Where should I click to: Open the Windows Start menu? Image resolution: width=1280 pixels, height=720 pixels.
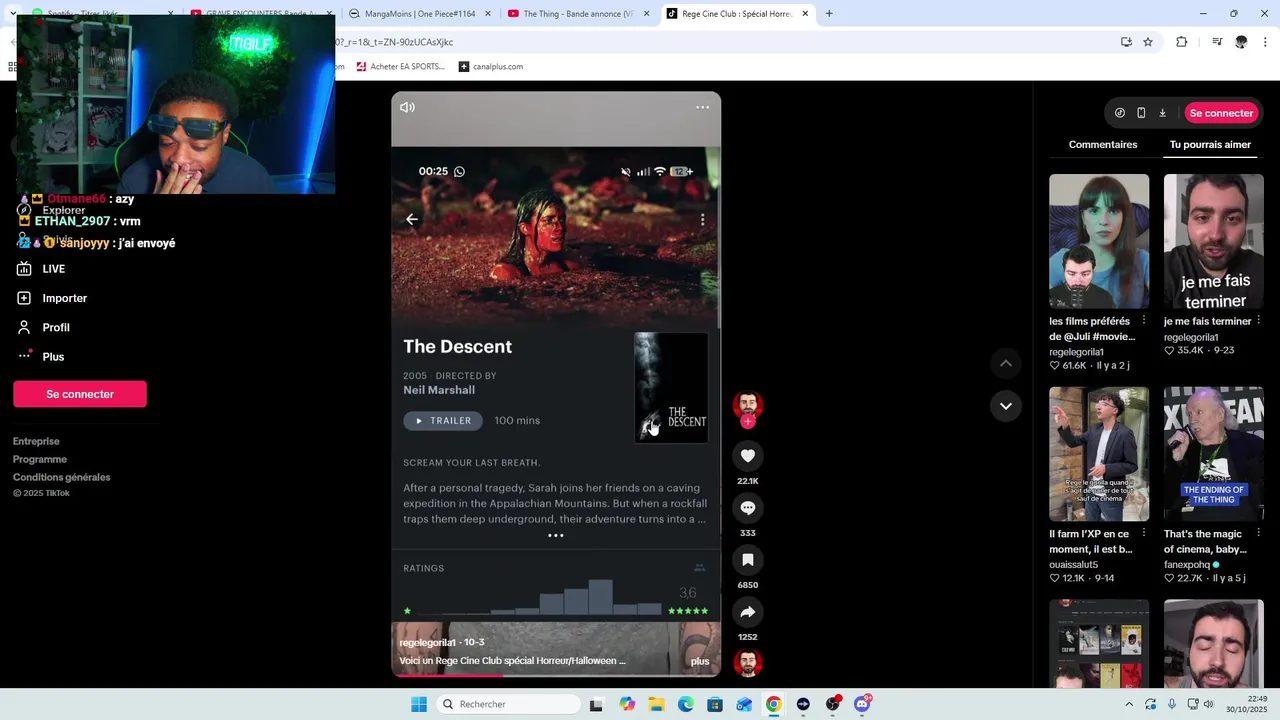click(x=419, y=704)
